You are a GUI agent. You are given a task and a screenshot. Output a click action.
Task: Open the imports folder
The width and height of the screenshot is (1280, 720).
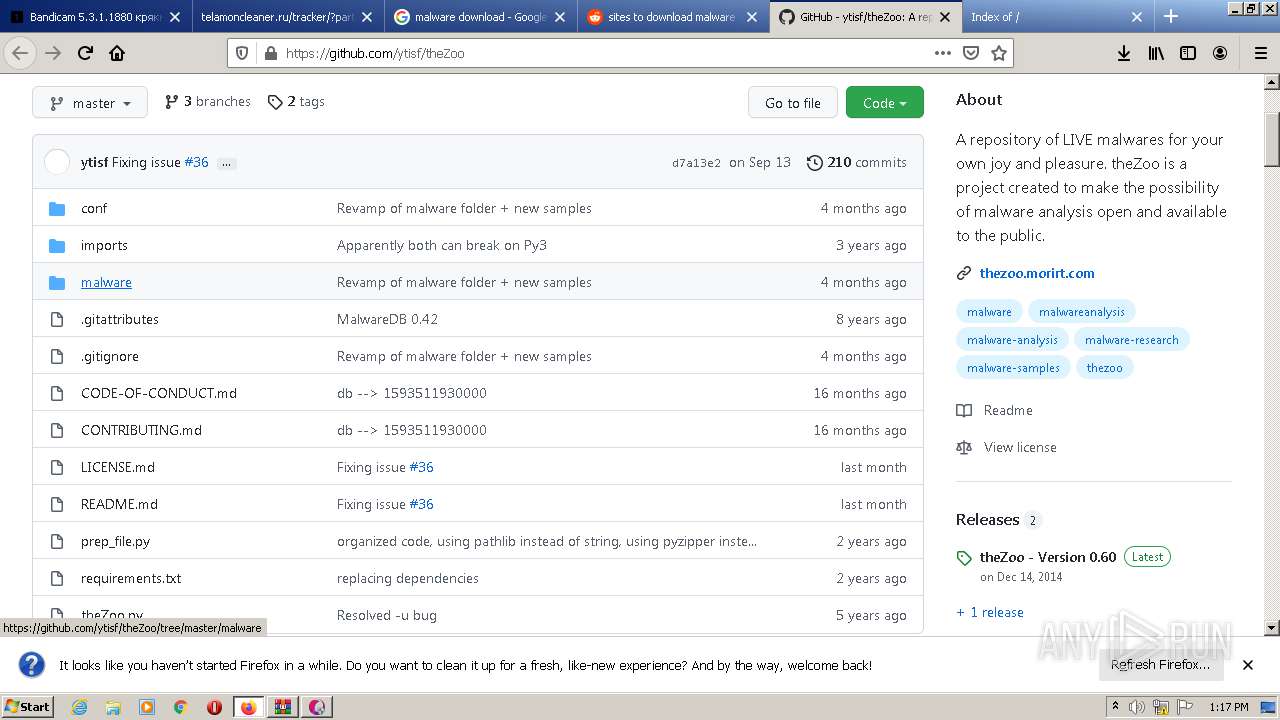pyautogui.click(x=104, y=245)
